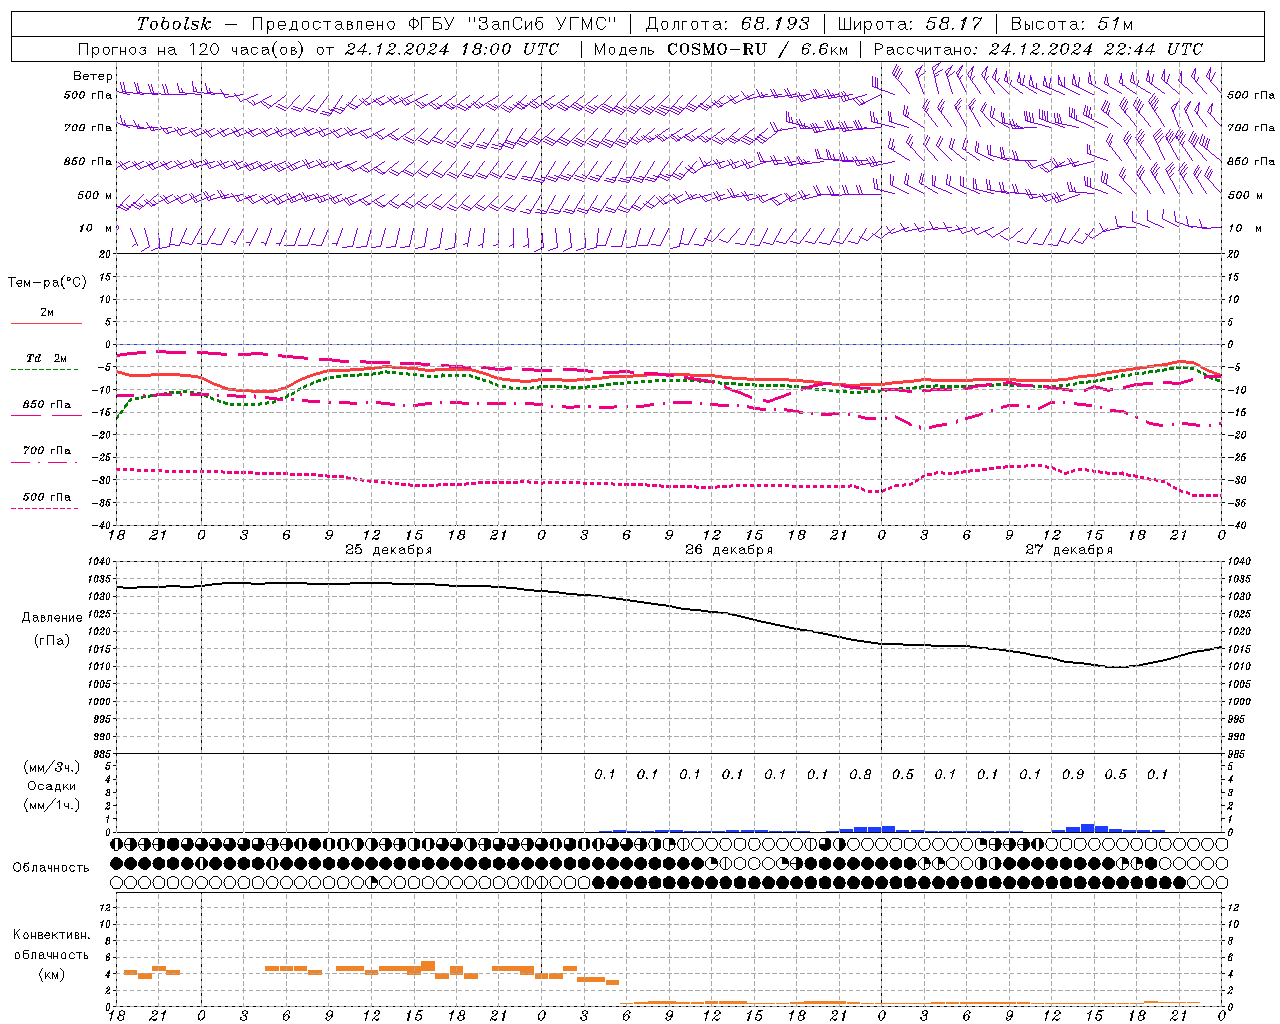Screen dimensions: 1280x1024
Task: Click the (гПа) unit under Давление
Action: coord(51,641)
